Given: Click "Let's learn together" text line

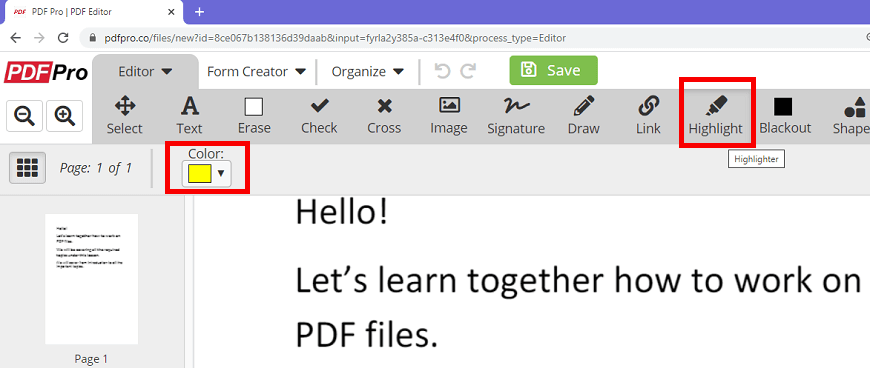Looking at the screenshot, I should pyautogui.click(x=578, y=281).
